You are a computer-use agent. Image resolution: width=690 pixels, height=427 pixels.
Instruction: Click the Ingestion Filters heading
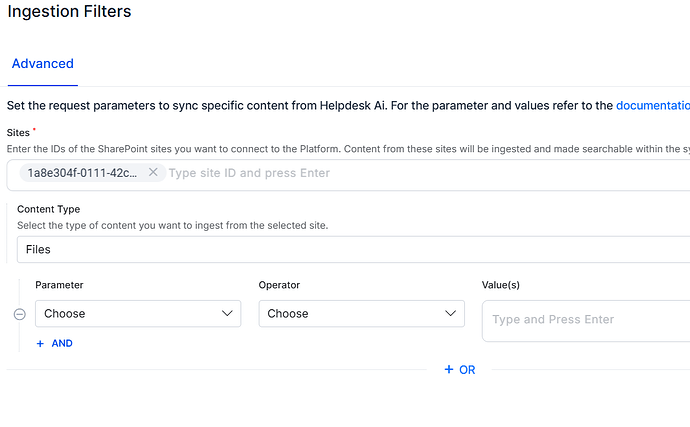click(x=70, y=11)
